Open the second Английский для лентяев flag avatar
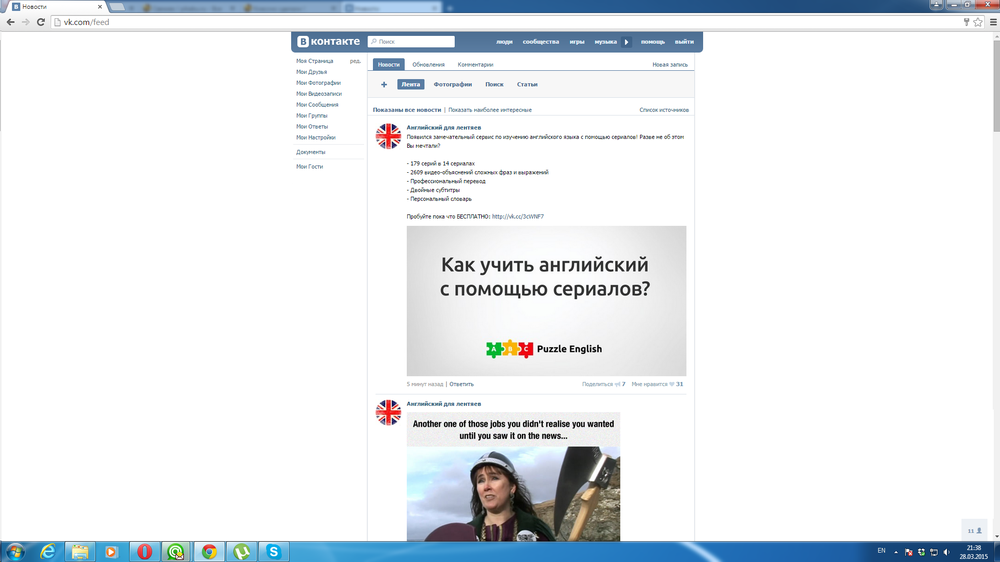 [388, 413]
